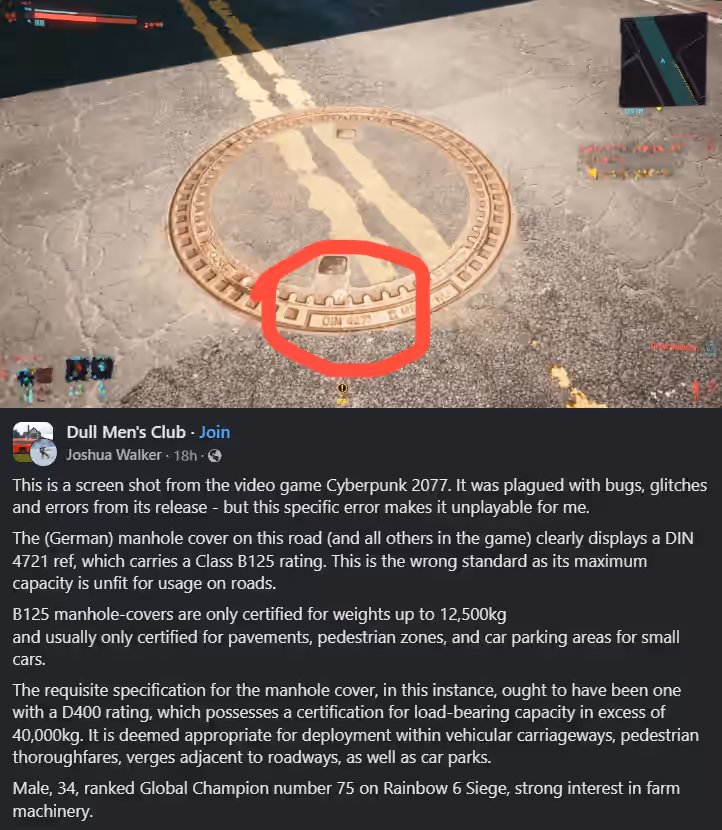The image size is (722, 830).
Task: Click the globe public-privacy icon
Action: (x=214, y=456)
